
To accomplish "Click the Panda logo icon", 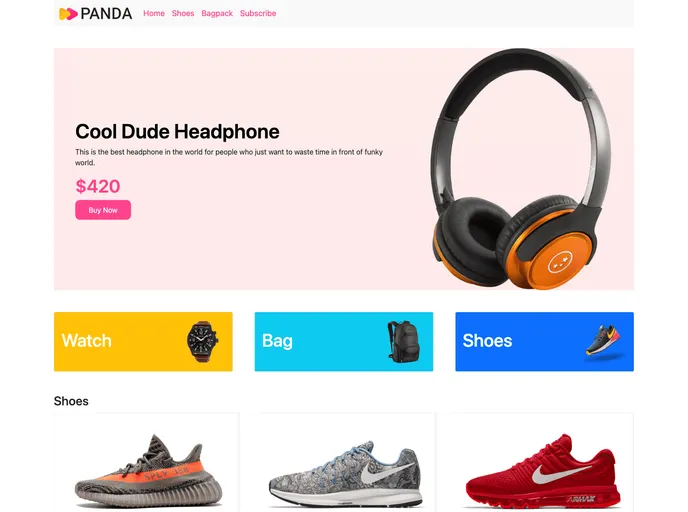I will [x=68, y=14].
